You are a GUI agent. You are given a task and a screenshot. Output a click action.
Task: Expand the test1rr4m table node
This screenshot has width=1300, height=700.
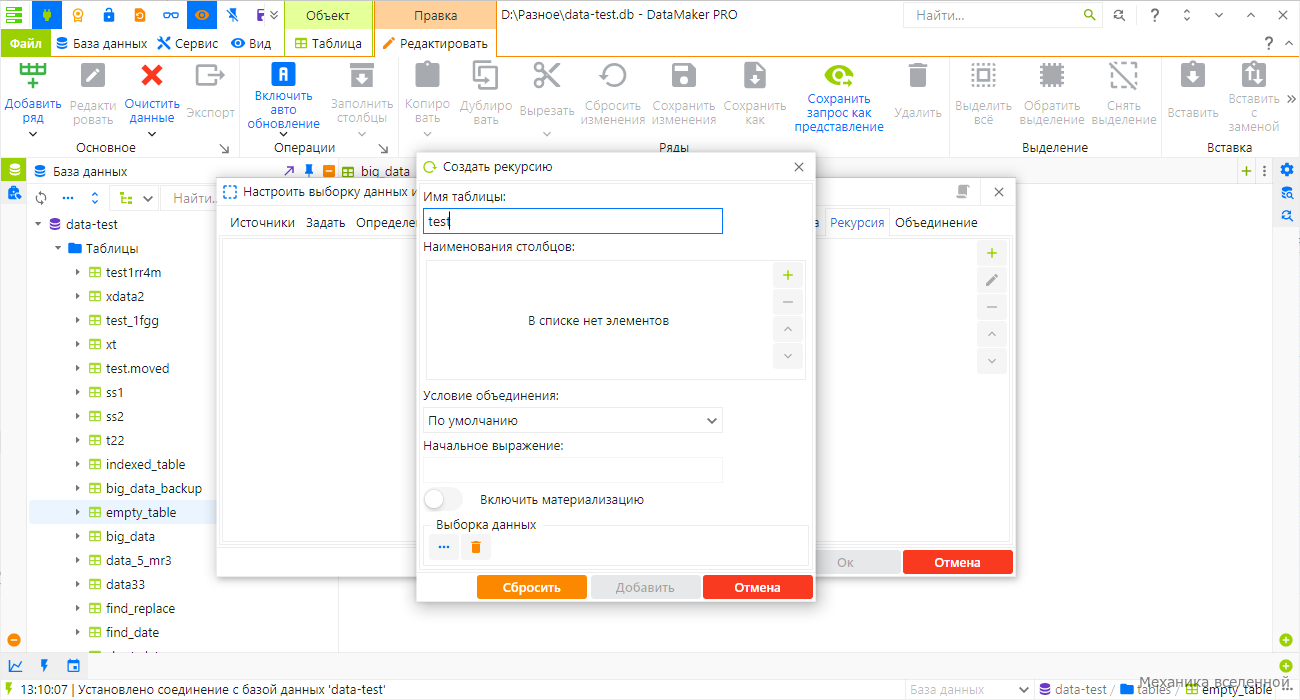pyautogui.click(x=77, y=272)
